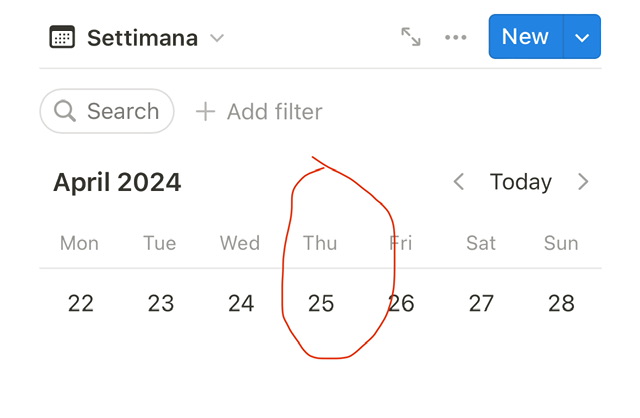Expand the New button dropdown arrow
The height and width of the screenshot is (418, 640).
pyautogui.click(x=582, y=38)
